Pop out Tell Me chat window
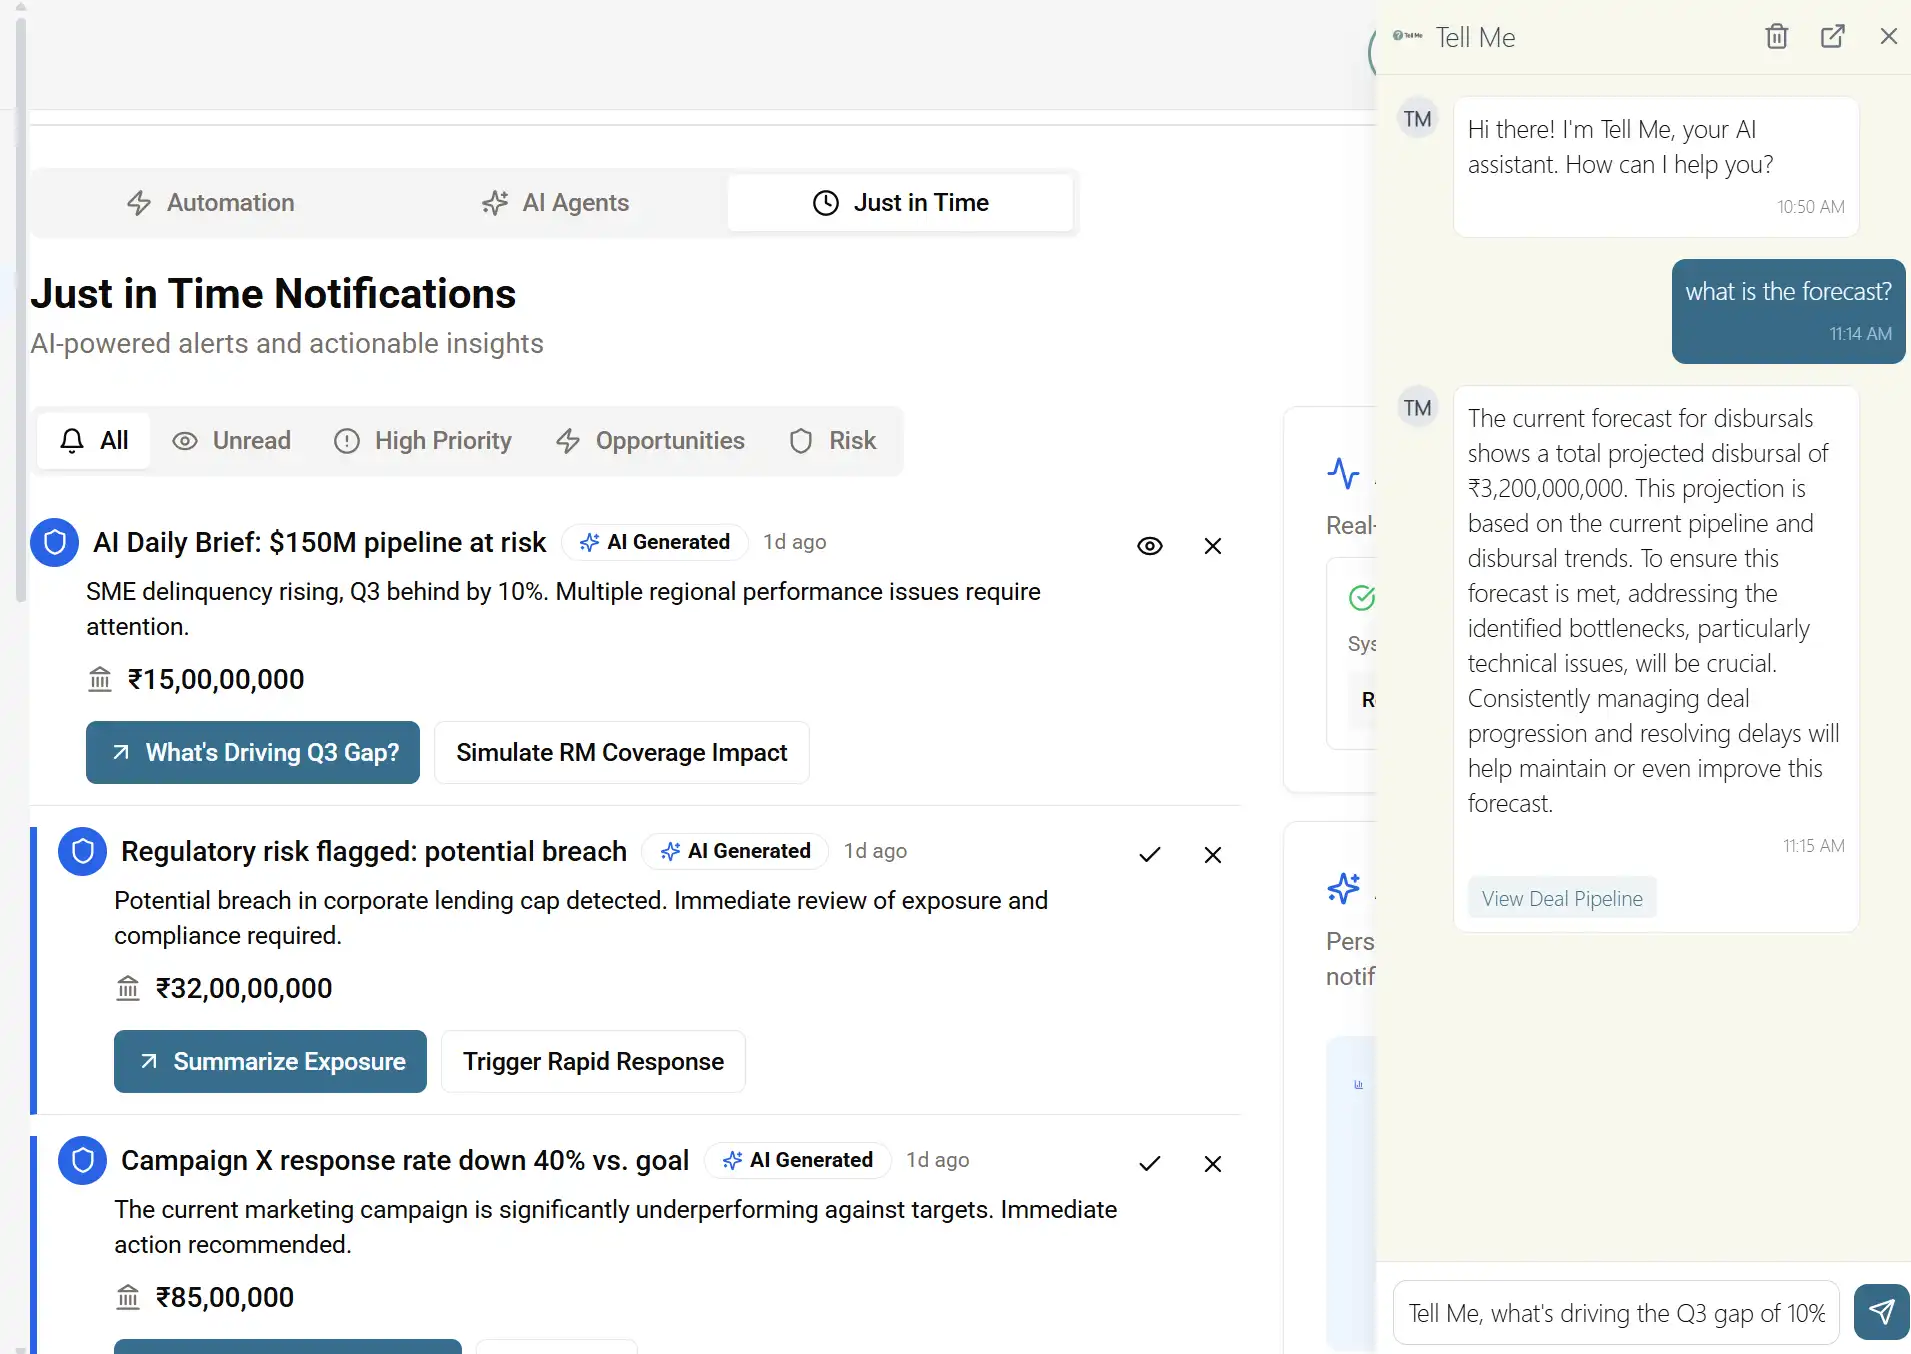1911x1354 pixels. 1832,37
